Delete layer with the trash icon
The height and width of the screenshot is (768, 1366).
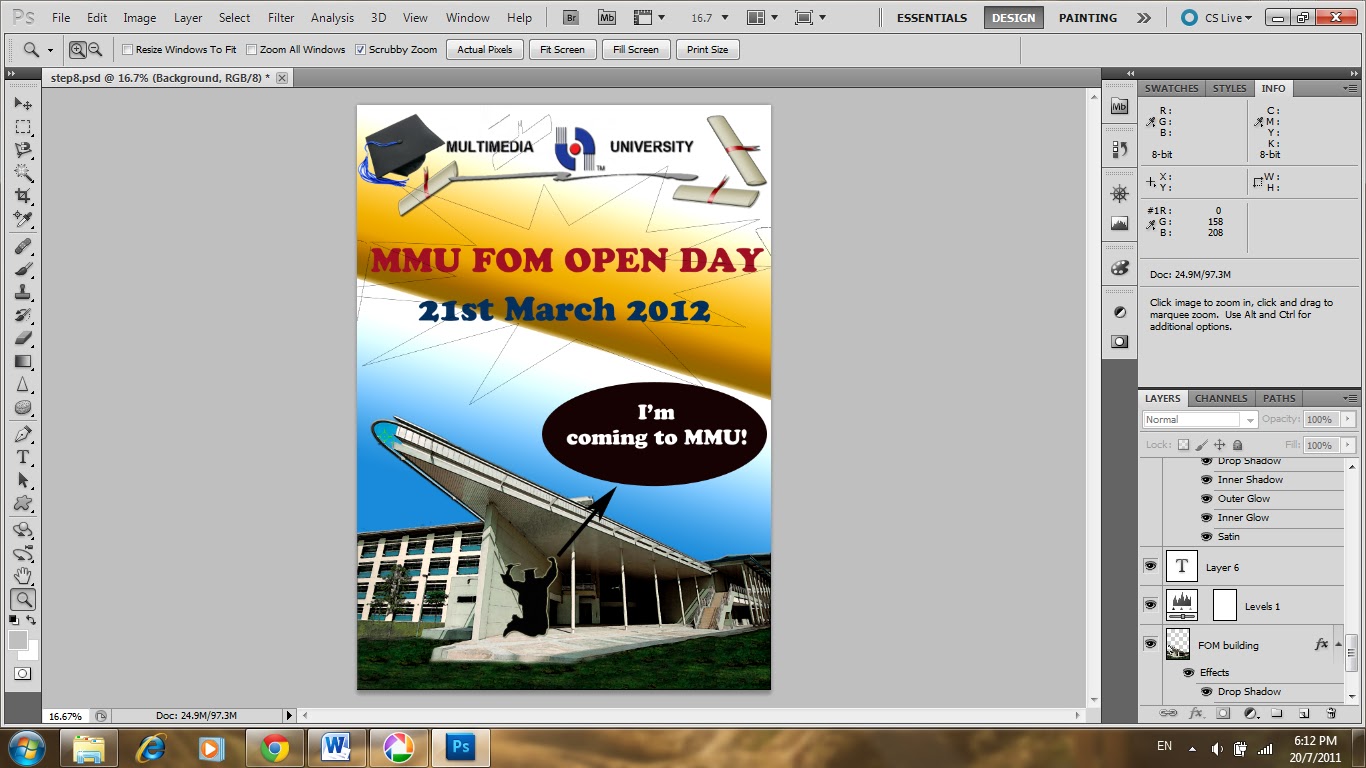[x=1331, y=713]
